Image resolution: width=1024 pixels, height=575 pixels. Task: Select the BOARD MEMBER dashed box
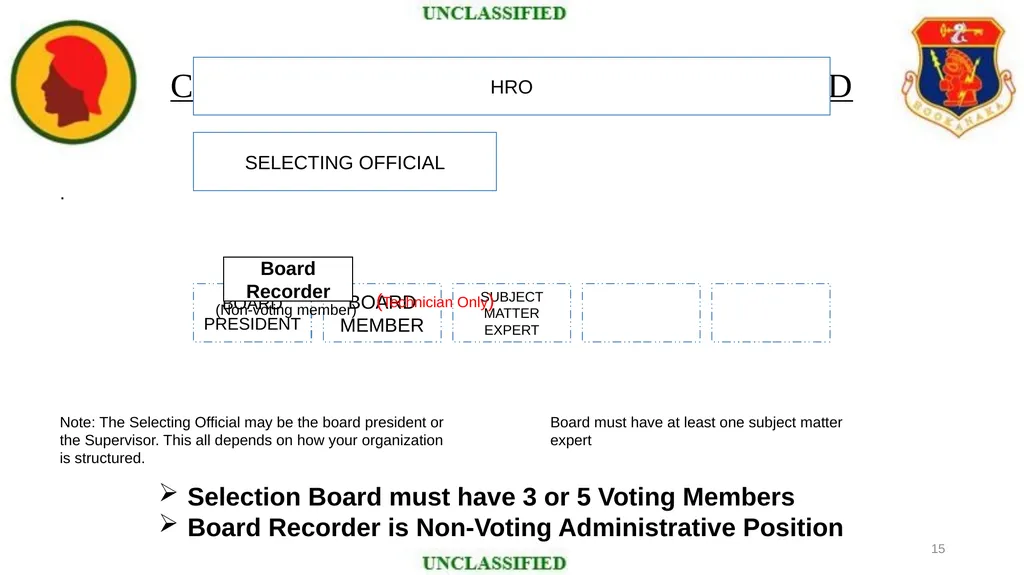[382, 313]
